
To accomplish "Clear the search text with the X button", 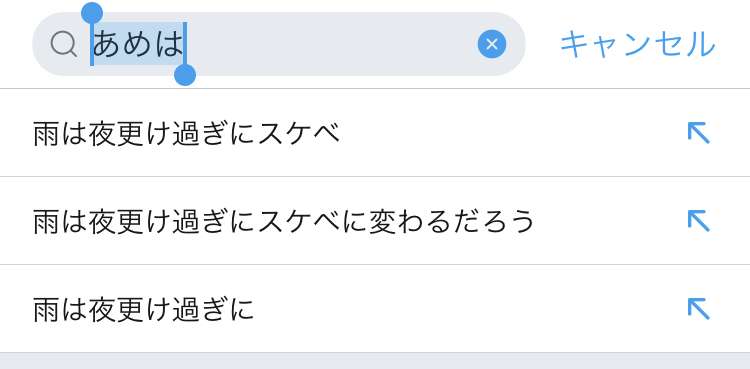I will [x=491, y=44].
